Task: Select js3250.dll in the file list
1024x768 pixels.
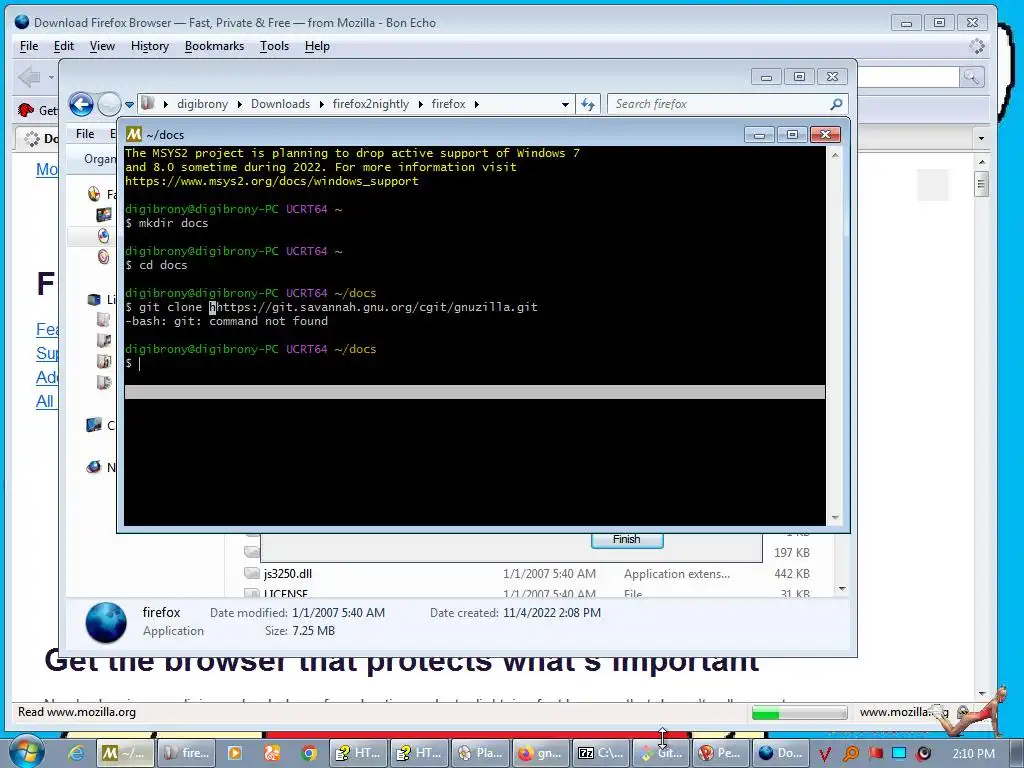Action: tap(288, 574)
